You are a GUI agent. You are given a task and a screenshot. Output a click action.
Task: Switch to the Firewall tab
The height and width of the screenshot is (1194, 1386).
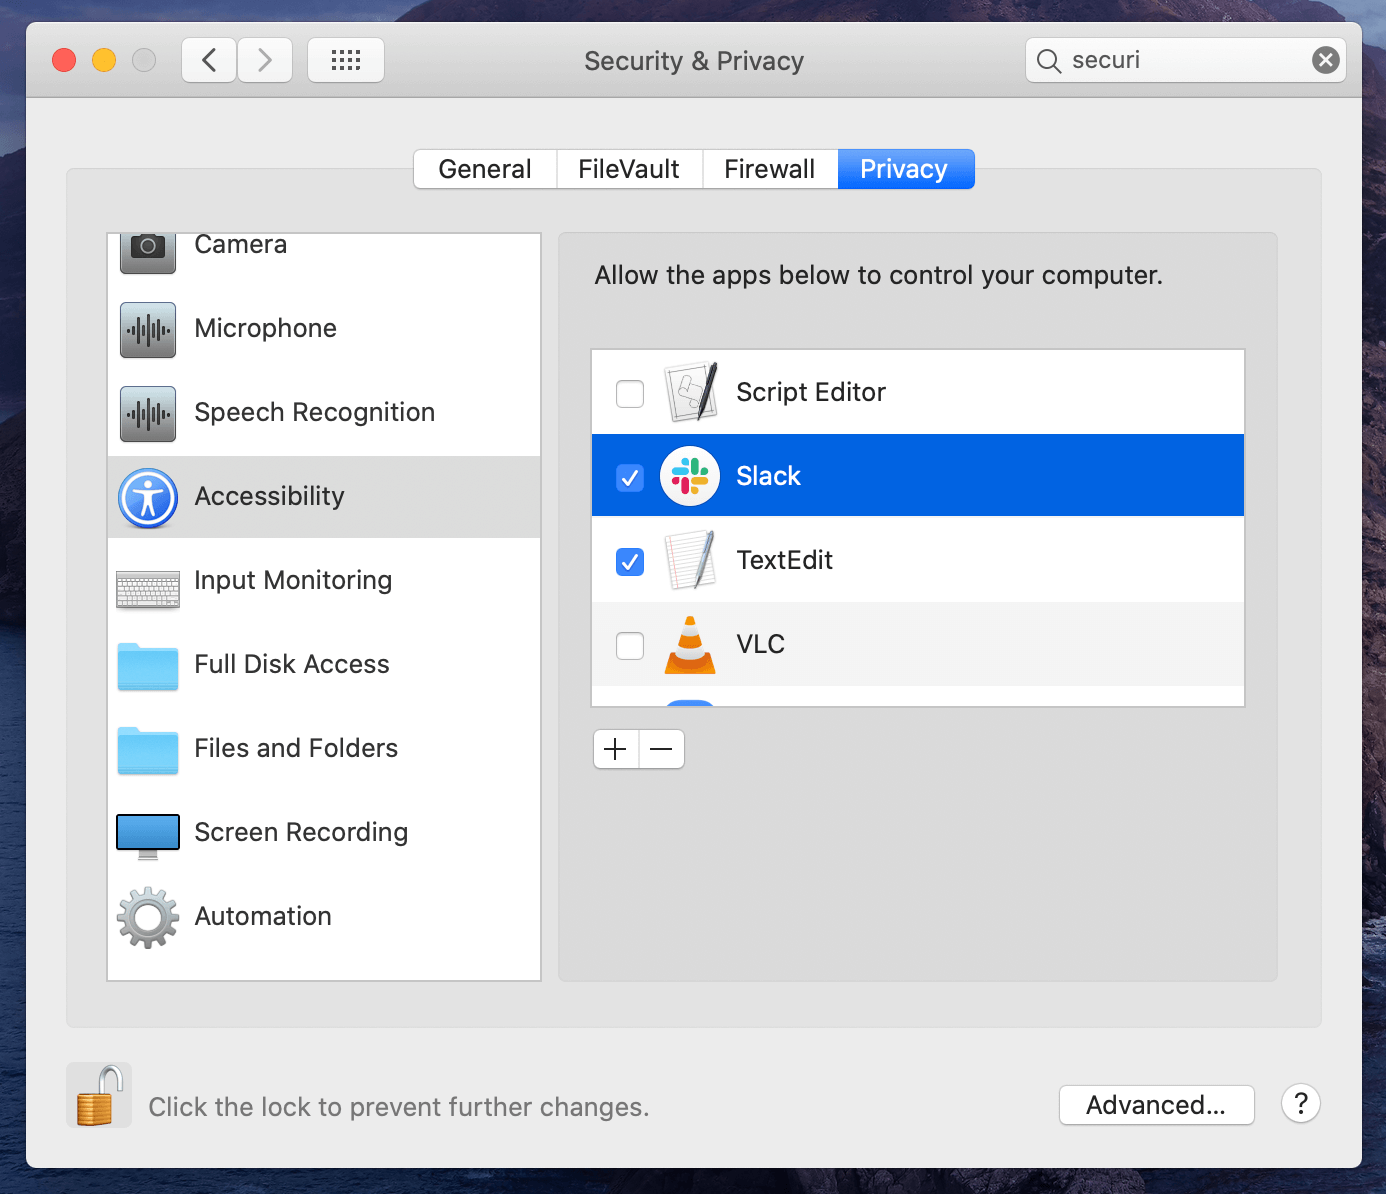769,169
